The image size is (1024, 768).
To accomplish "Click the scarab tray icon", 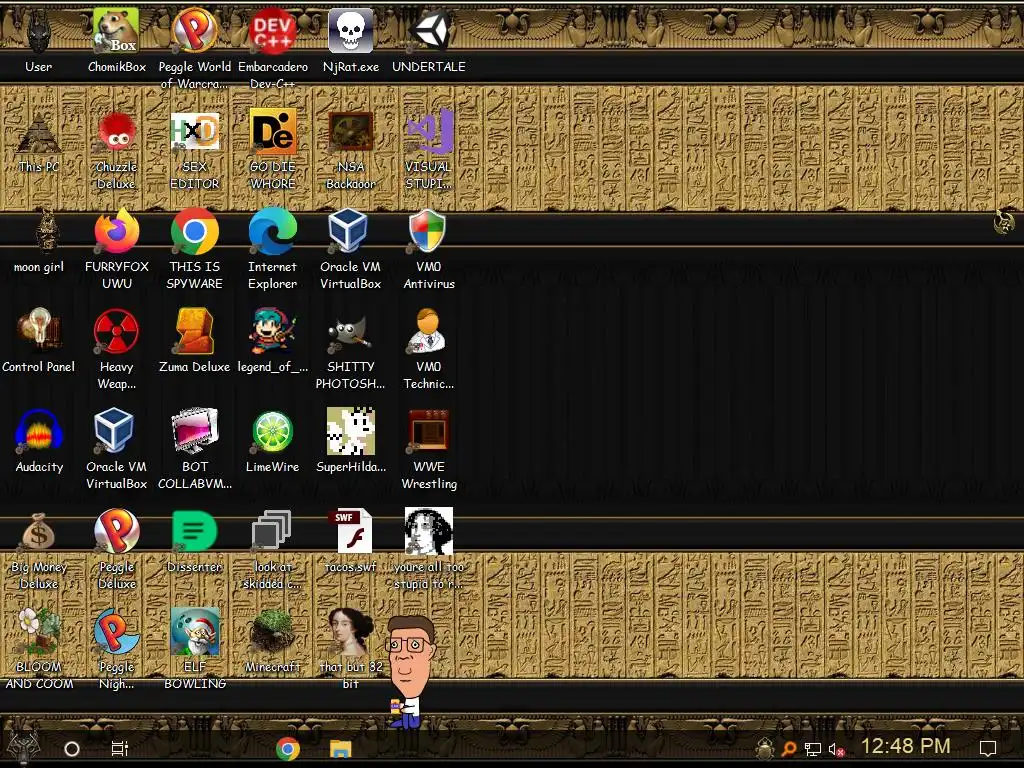I will pyautogui.click(x=764, y=749).
